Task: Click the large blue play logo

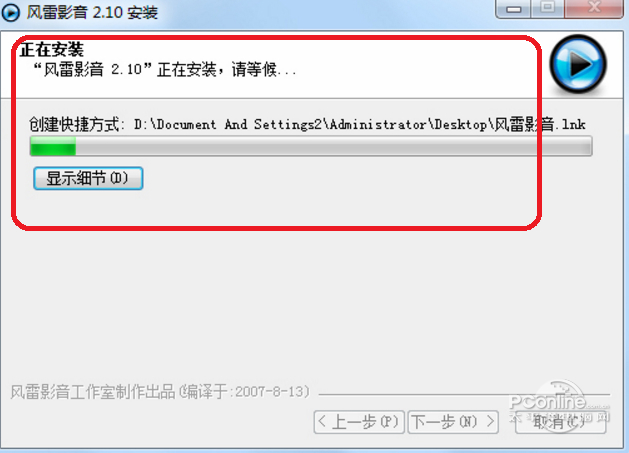Action: click(x=578, y=64)
